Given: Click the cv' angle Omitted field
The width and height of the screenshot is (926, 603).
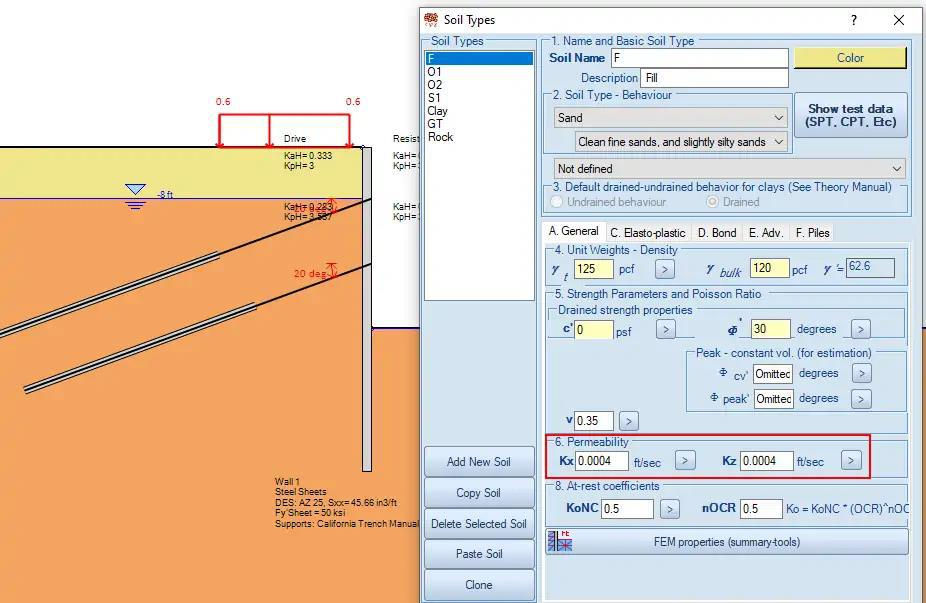Looking at the screenshot, I should pyautogui.click(x=772, y=374).
